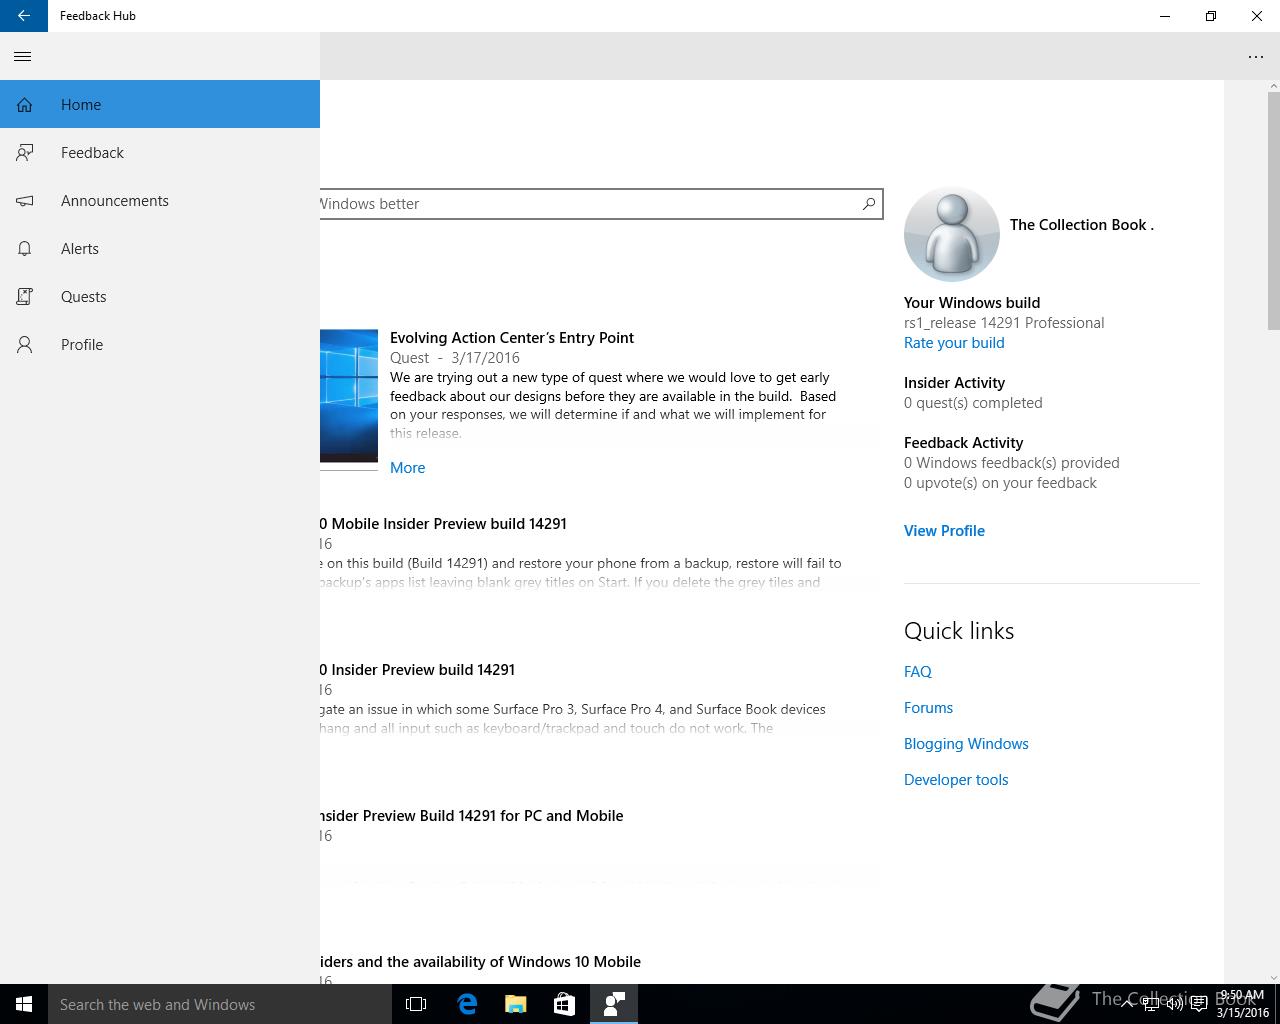
Task: Open Mobile Insider Preview build 14291 announcement
Action: pyautogui.click(x=444, y=524)
